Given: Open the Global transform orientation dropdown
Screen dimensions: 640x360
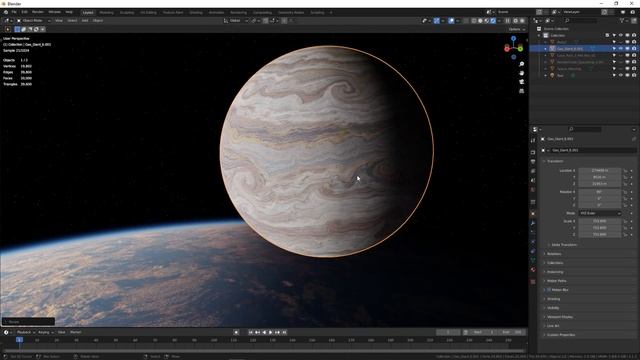Looking at the screenshot, I should (236, 20).
